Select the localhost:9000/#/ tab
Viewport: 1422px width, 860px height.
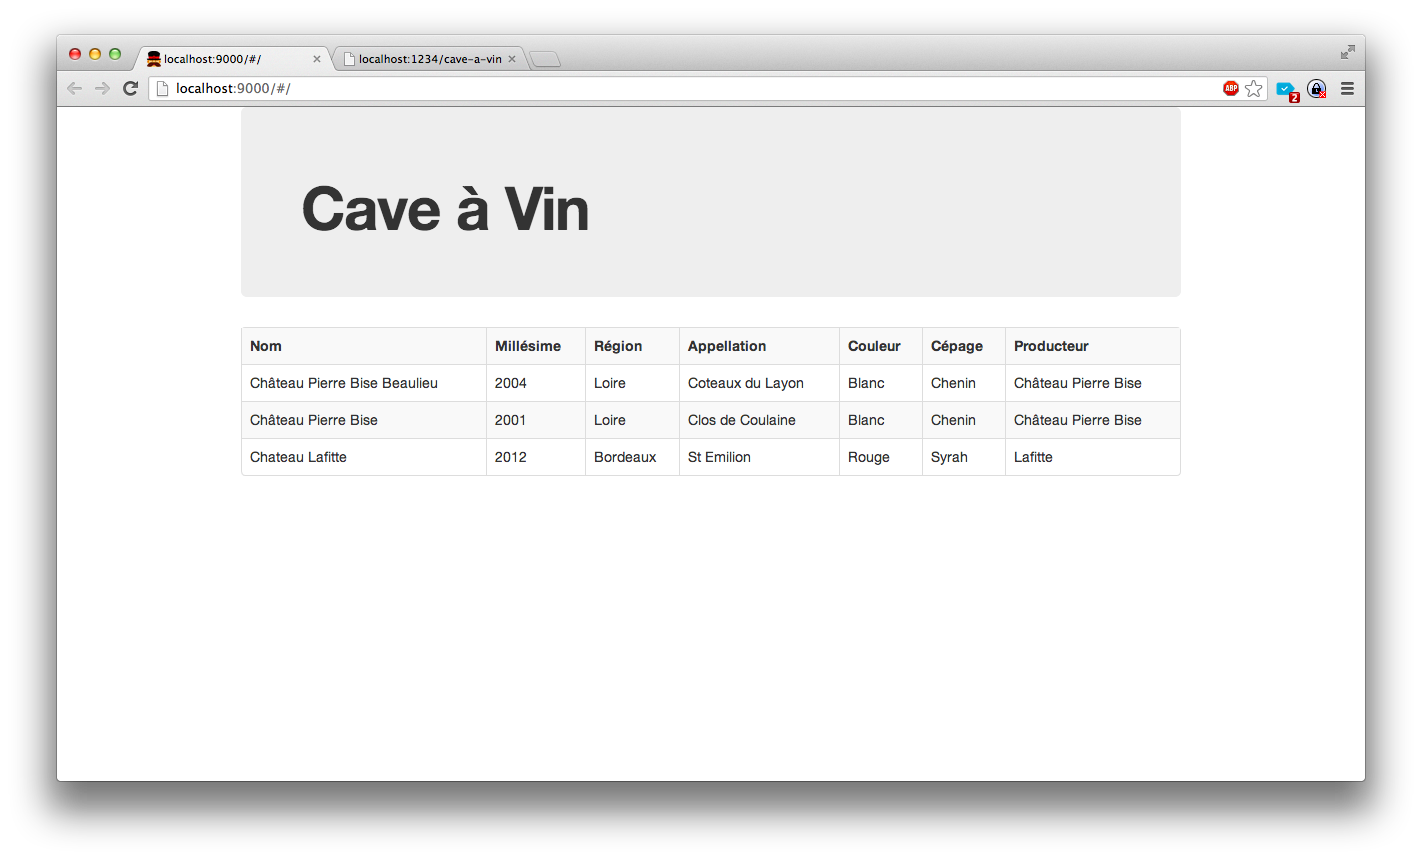233,59
